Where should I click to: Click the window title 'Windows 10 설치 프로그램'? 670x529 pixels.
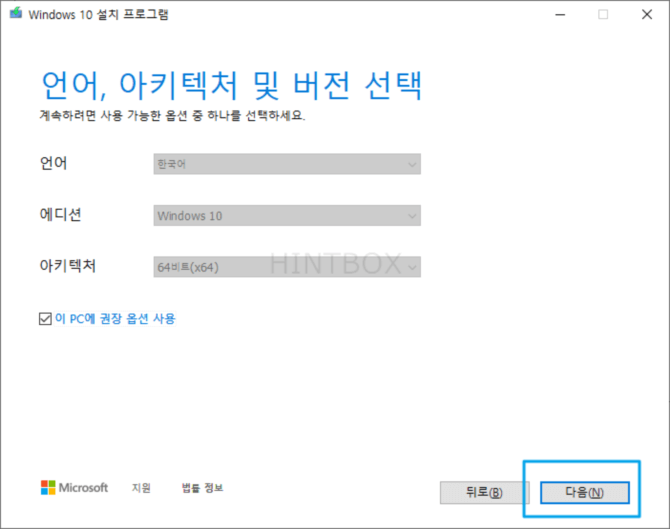click(98, 15)
